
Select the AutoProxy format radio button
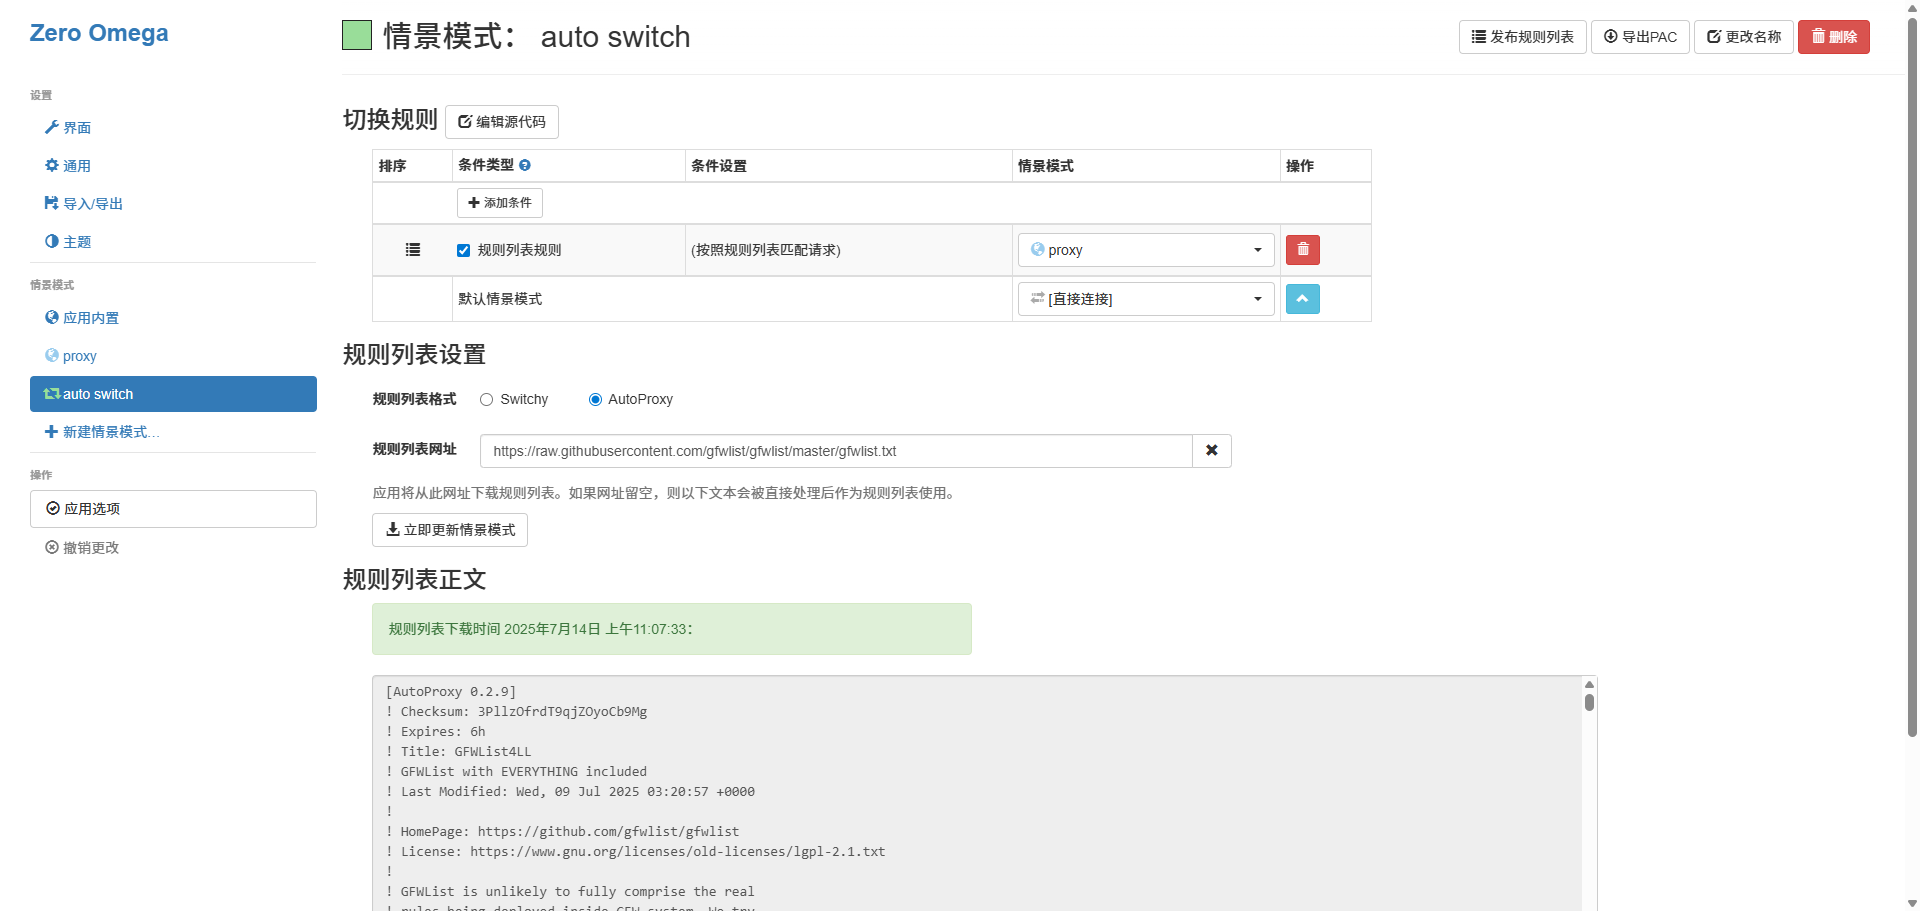pos(595,400)
